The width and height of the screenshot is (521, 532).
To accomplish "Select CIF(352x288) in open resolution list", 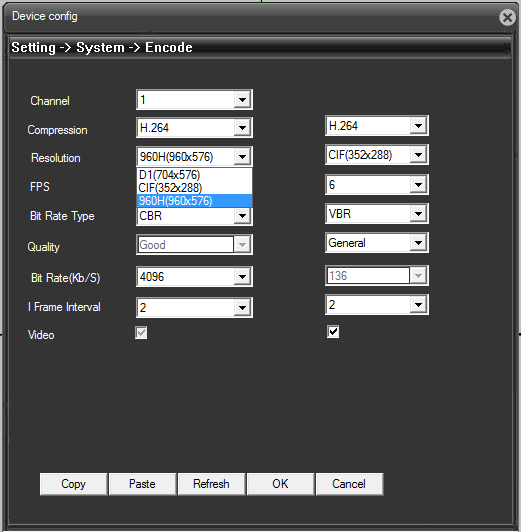I will tap(194, 188).
